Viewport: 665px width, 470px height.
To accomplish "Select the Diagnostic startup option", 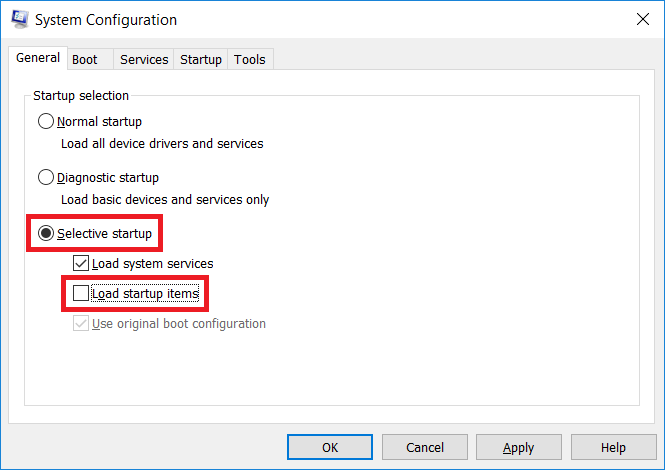I will click(46, 177).
